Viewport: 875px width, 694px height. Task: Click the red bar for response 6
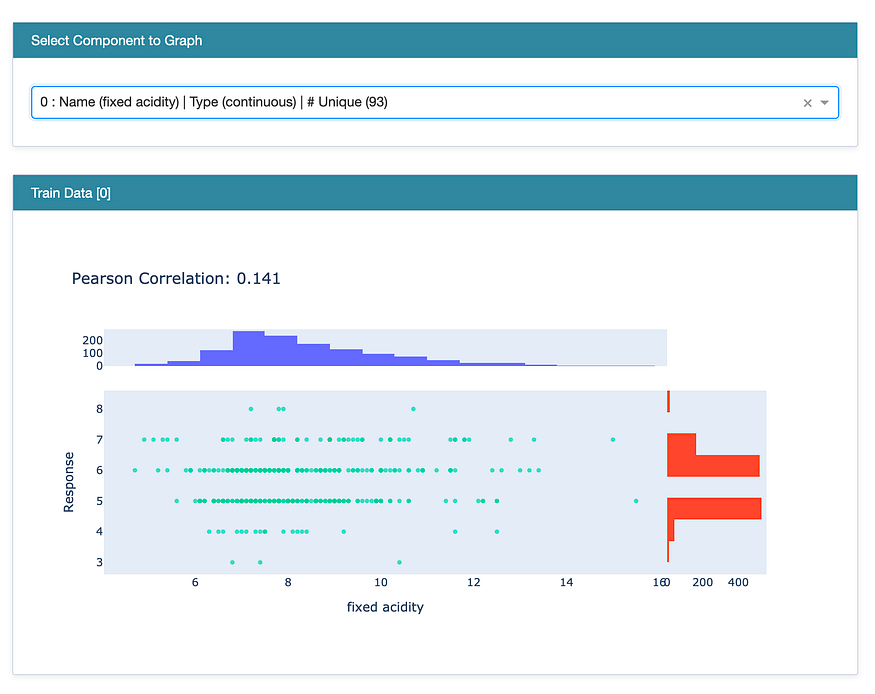coord(713,466)
